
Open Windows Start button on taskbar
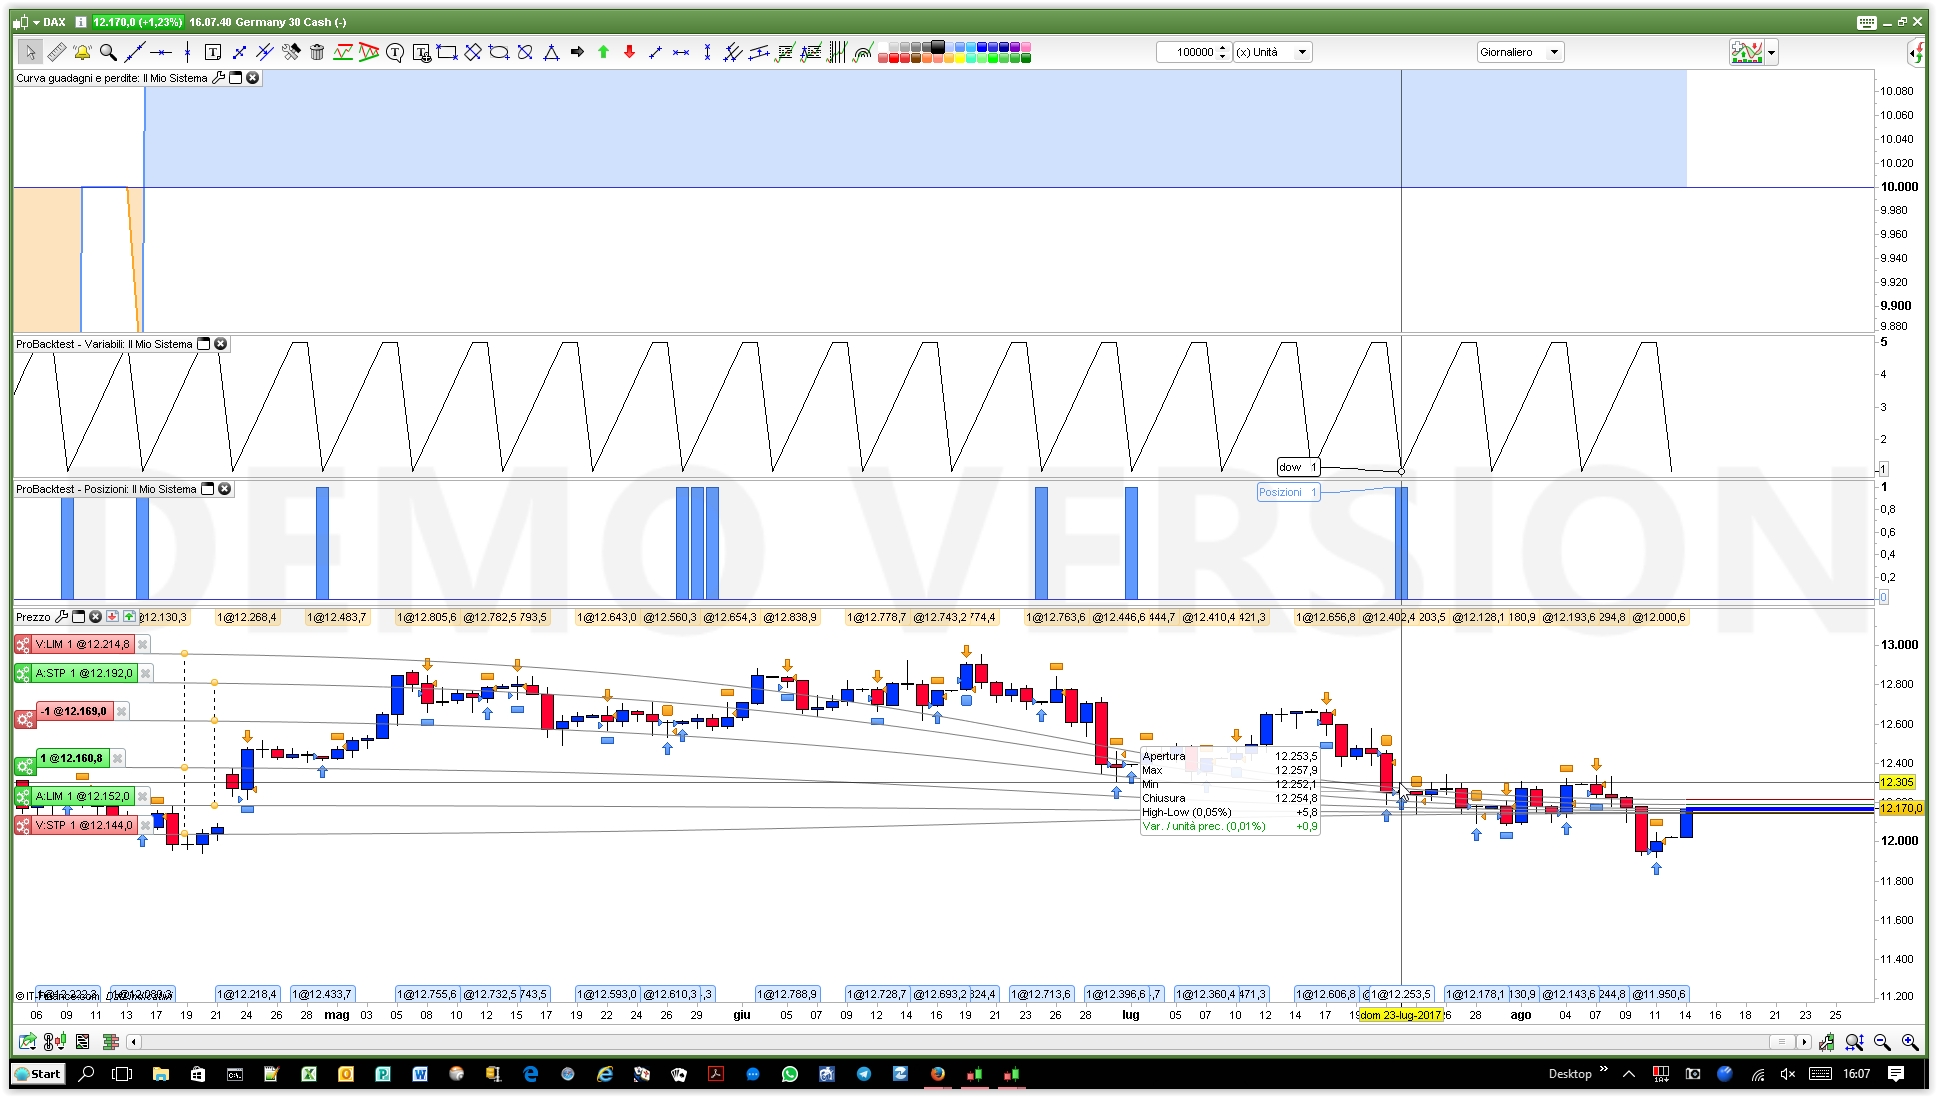(38, 1074)
